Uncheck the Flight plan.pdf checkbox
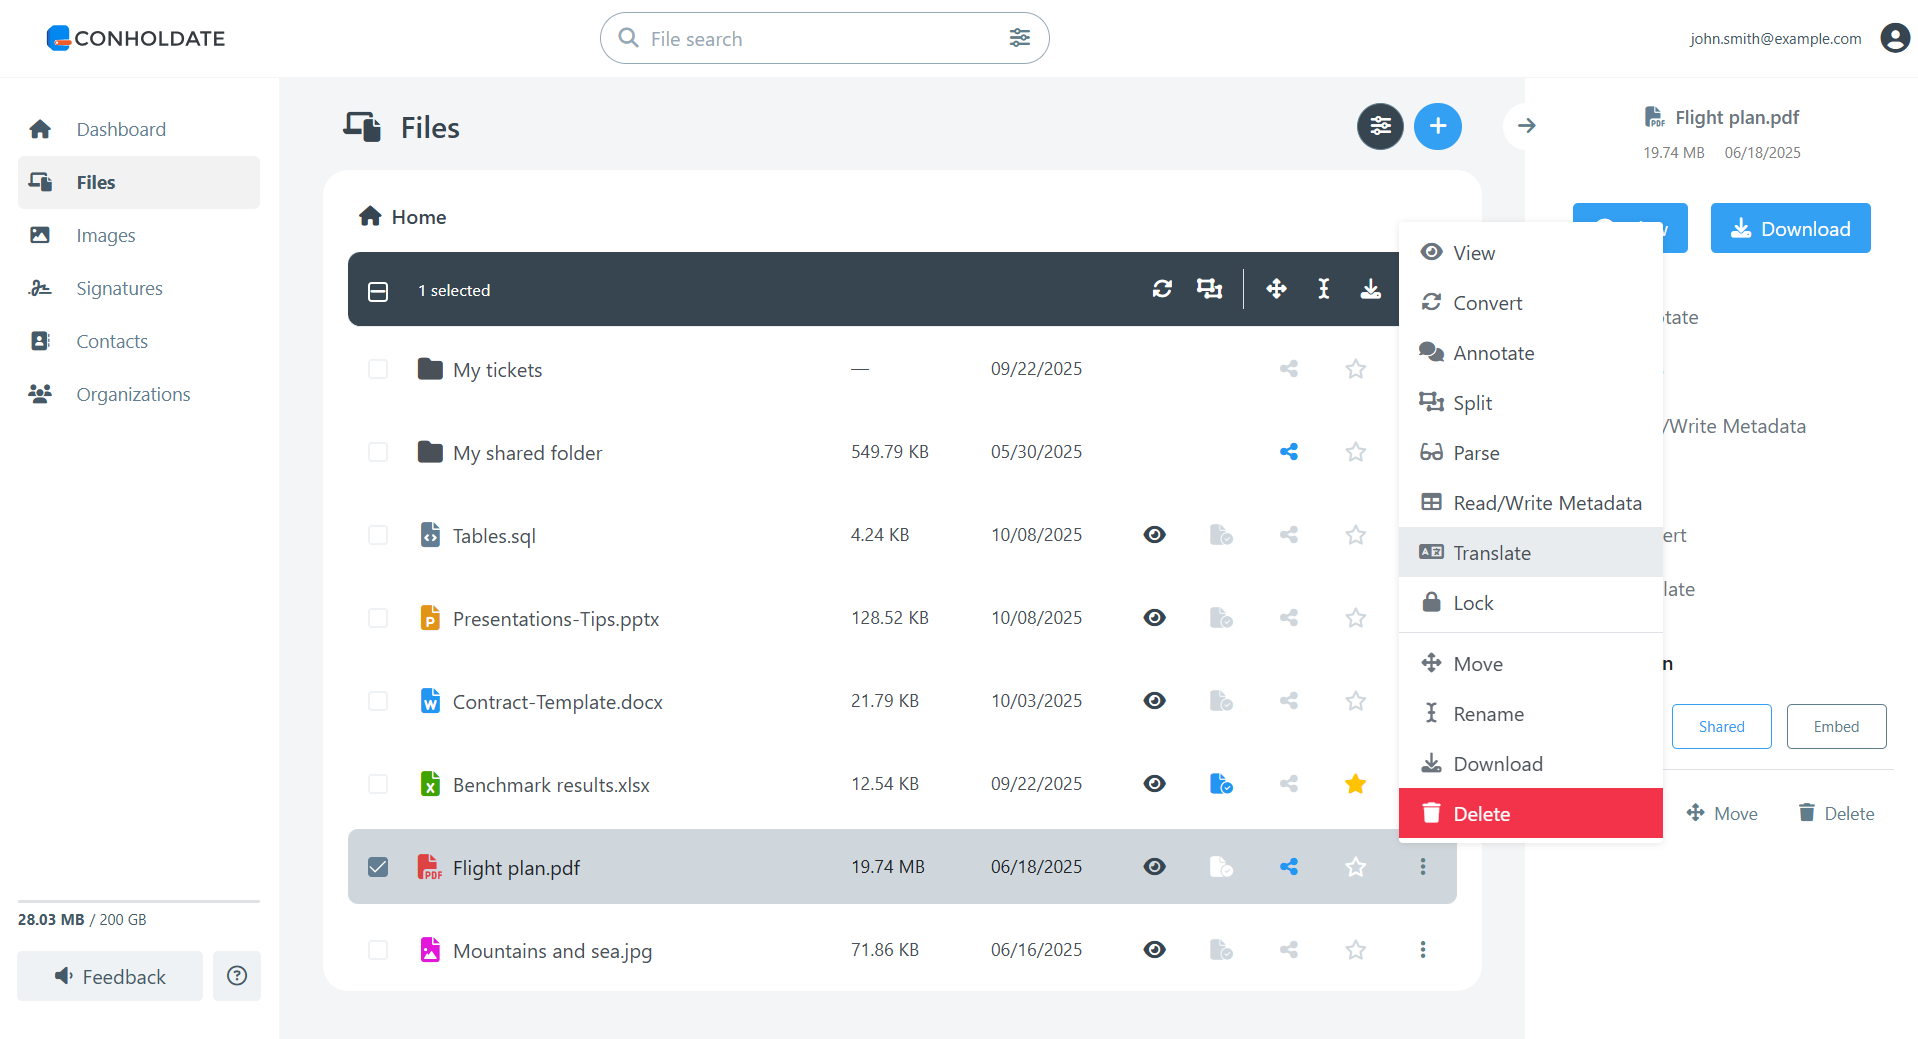1918x1039 pixels. coord(378,867)
